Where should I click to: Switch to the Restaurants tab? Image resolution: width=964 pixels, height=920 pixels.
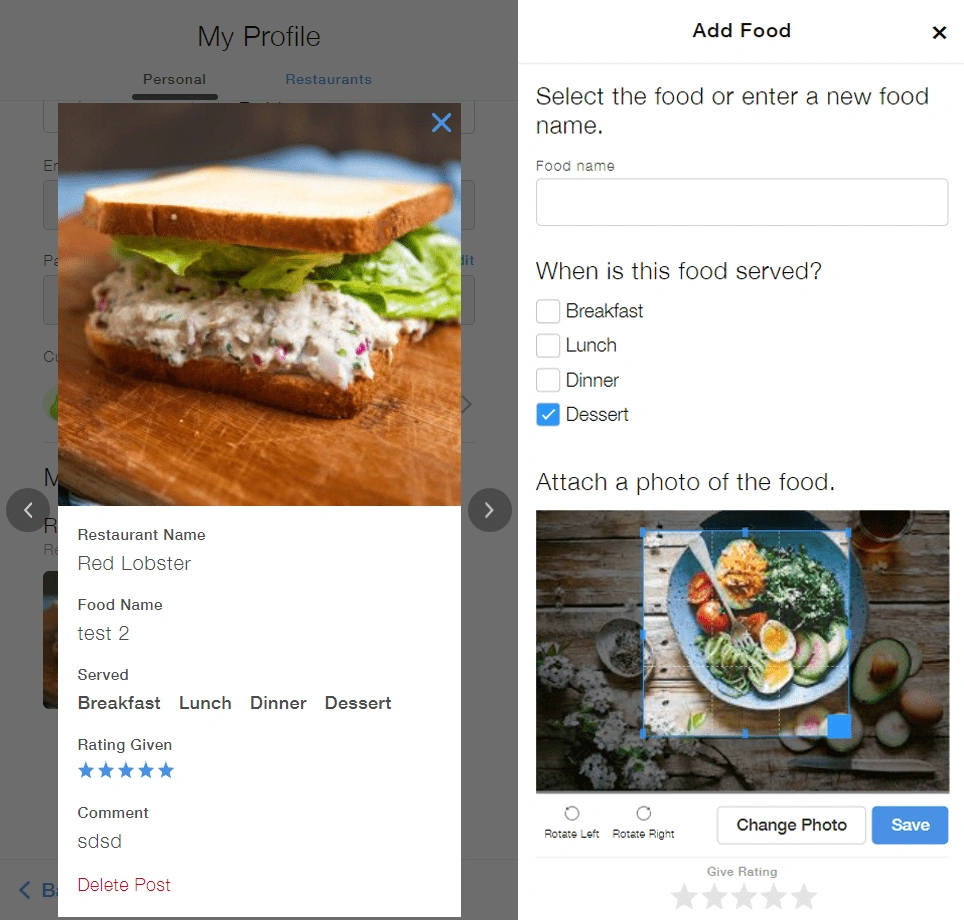click(x=328, y=79)
